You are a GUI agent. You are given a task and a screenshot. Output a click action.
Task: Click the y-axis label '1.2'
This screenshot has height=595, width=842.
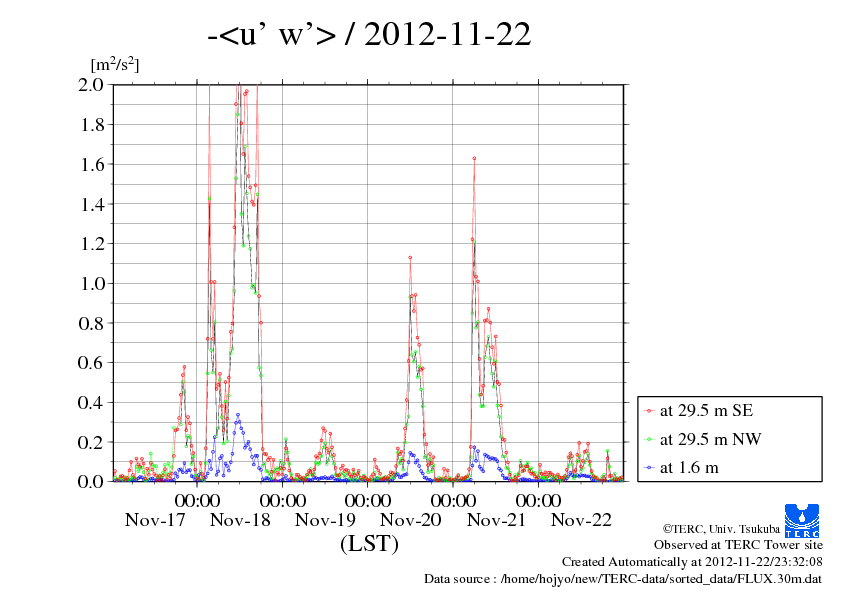click(91, 244)
